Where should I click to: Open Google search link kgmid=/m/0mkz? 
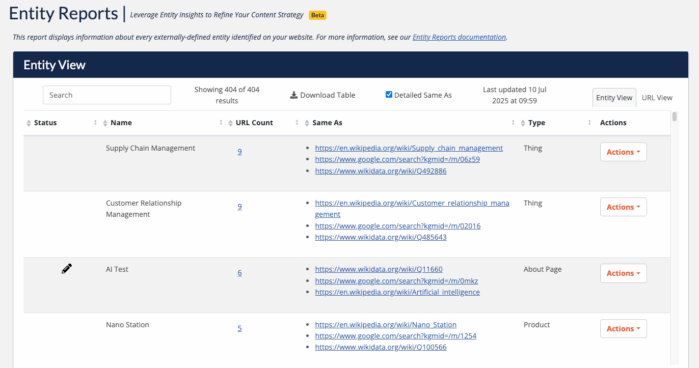396,281
